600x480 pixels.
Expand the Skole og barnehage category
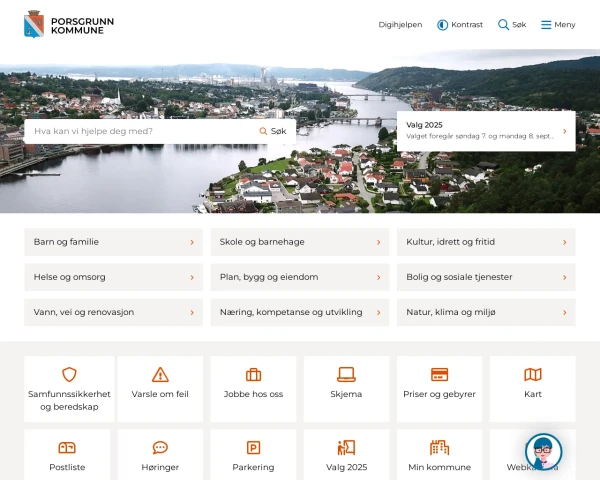[299, 242]
